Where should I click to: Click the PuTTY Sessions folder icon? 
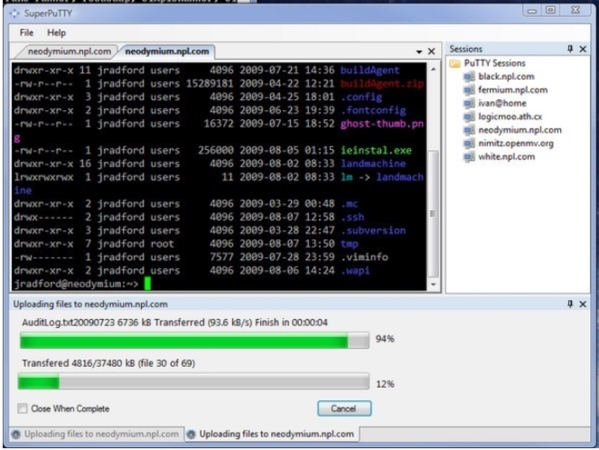455,63
